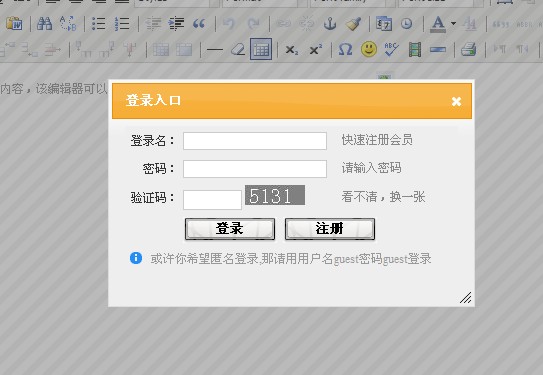Toggle the subscript button
Screen dimensions: 543x375
coord(292,50)
